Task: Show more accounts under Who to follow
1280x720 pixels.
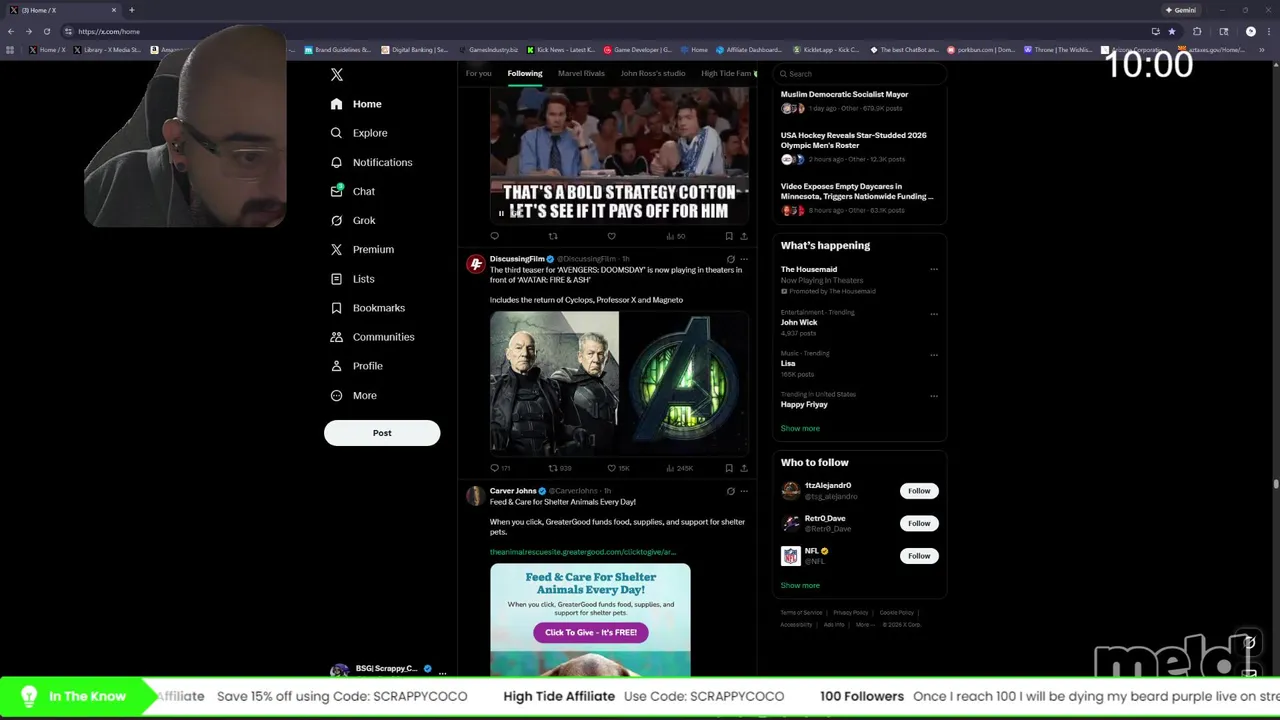Action: 800,585
